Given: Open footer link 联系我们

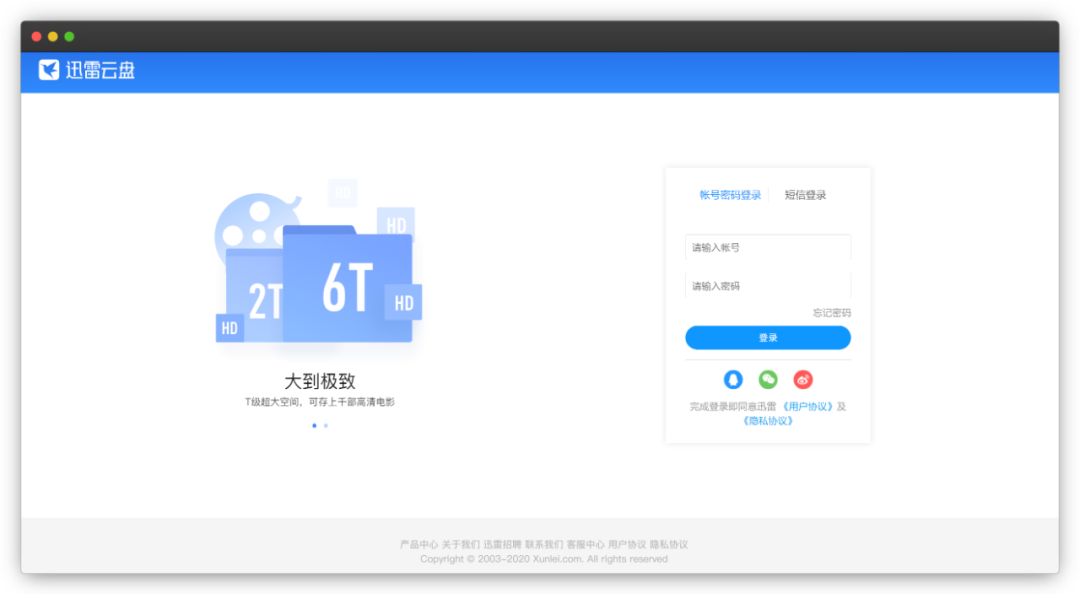Looking at the screenshot, I should [x=543, y=544].
